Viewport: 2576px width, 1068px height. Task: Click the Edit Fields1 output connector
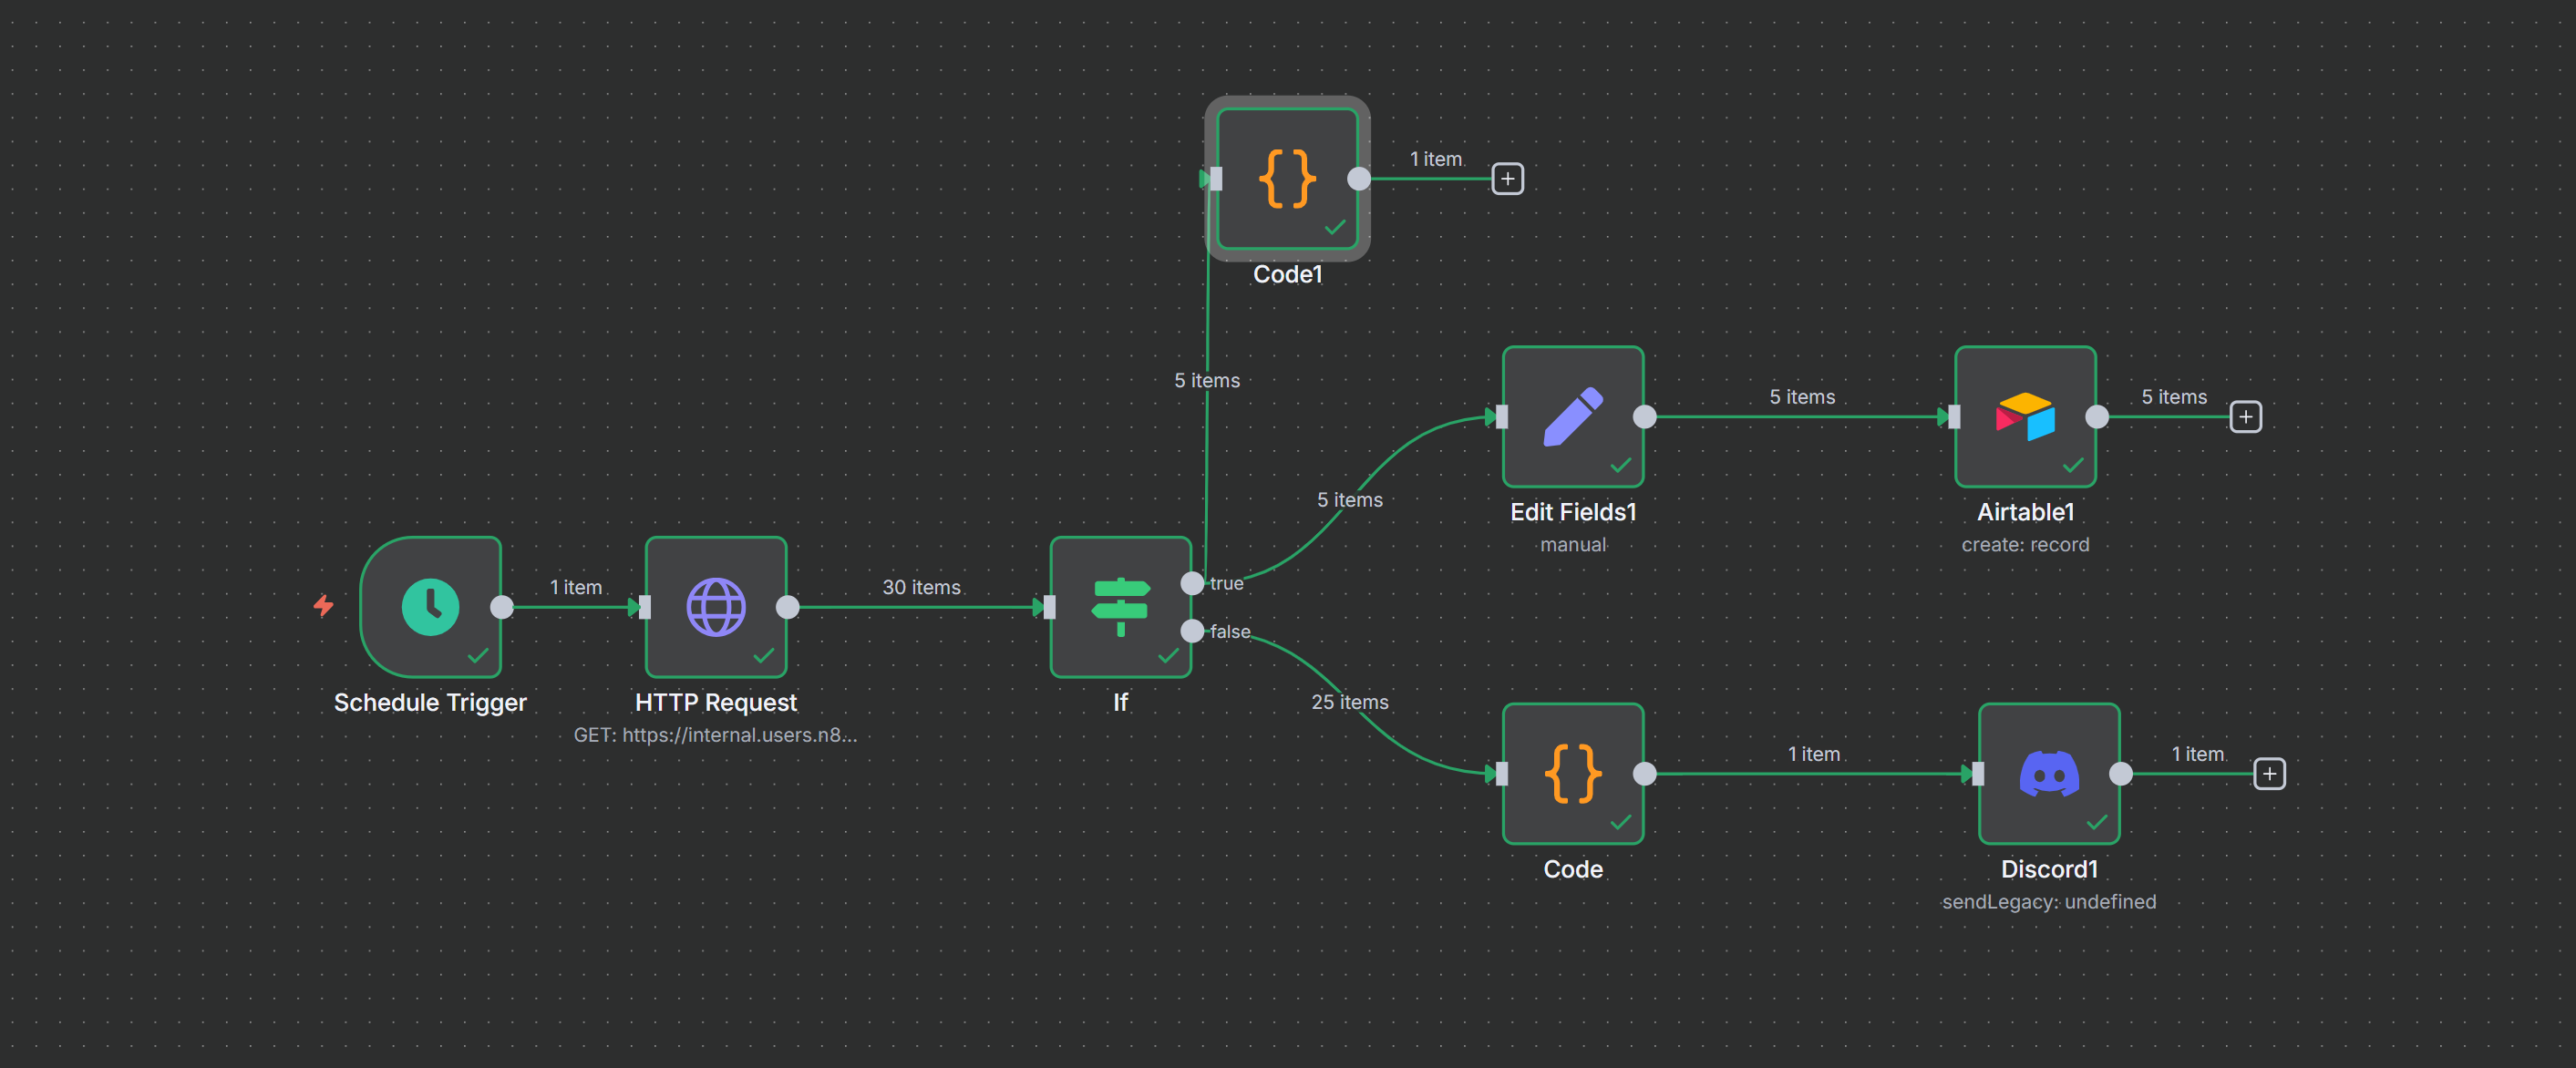click(x=1644, y=417)
